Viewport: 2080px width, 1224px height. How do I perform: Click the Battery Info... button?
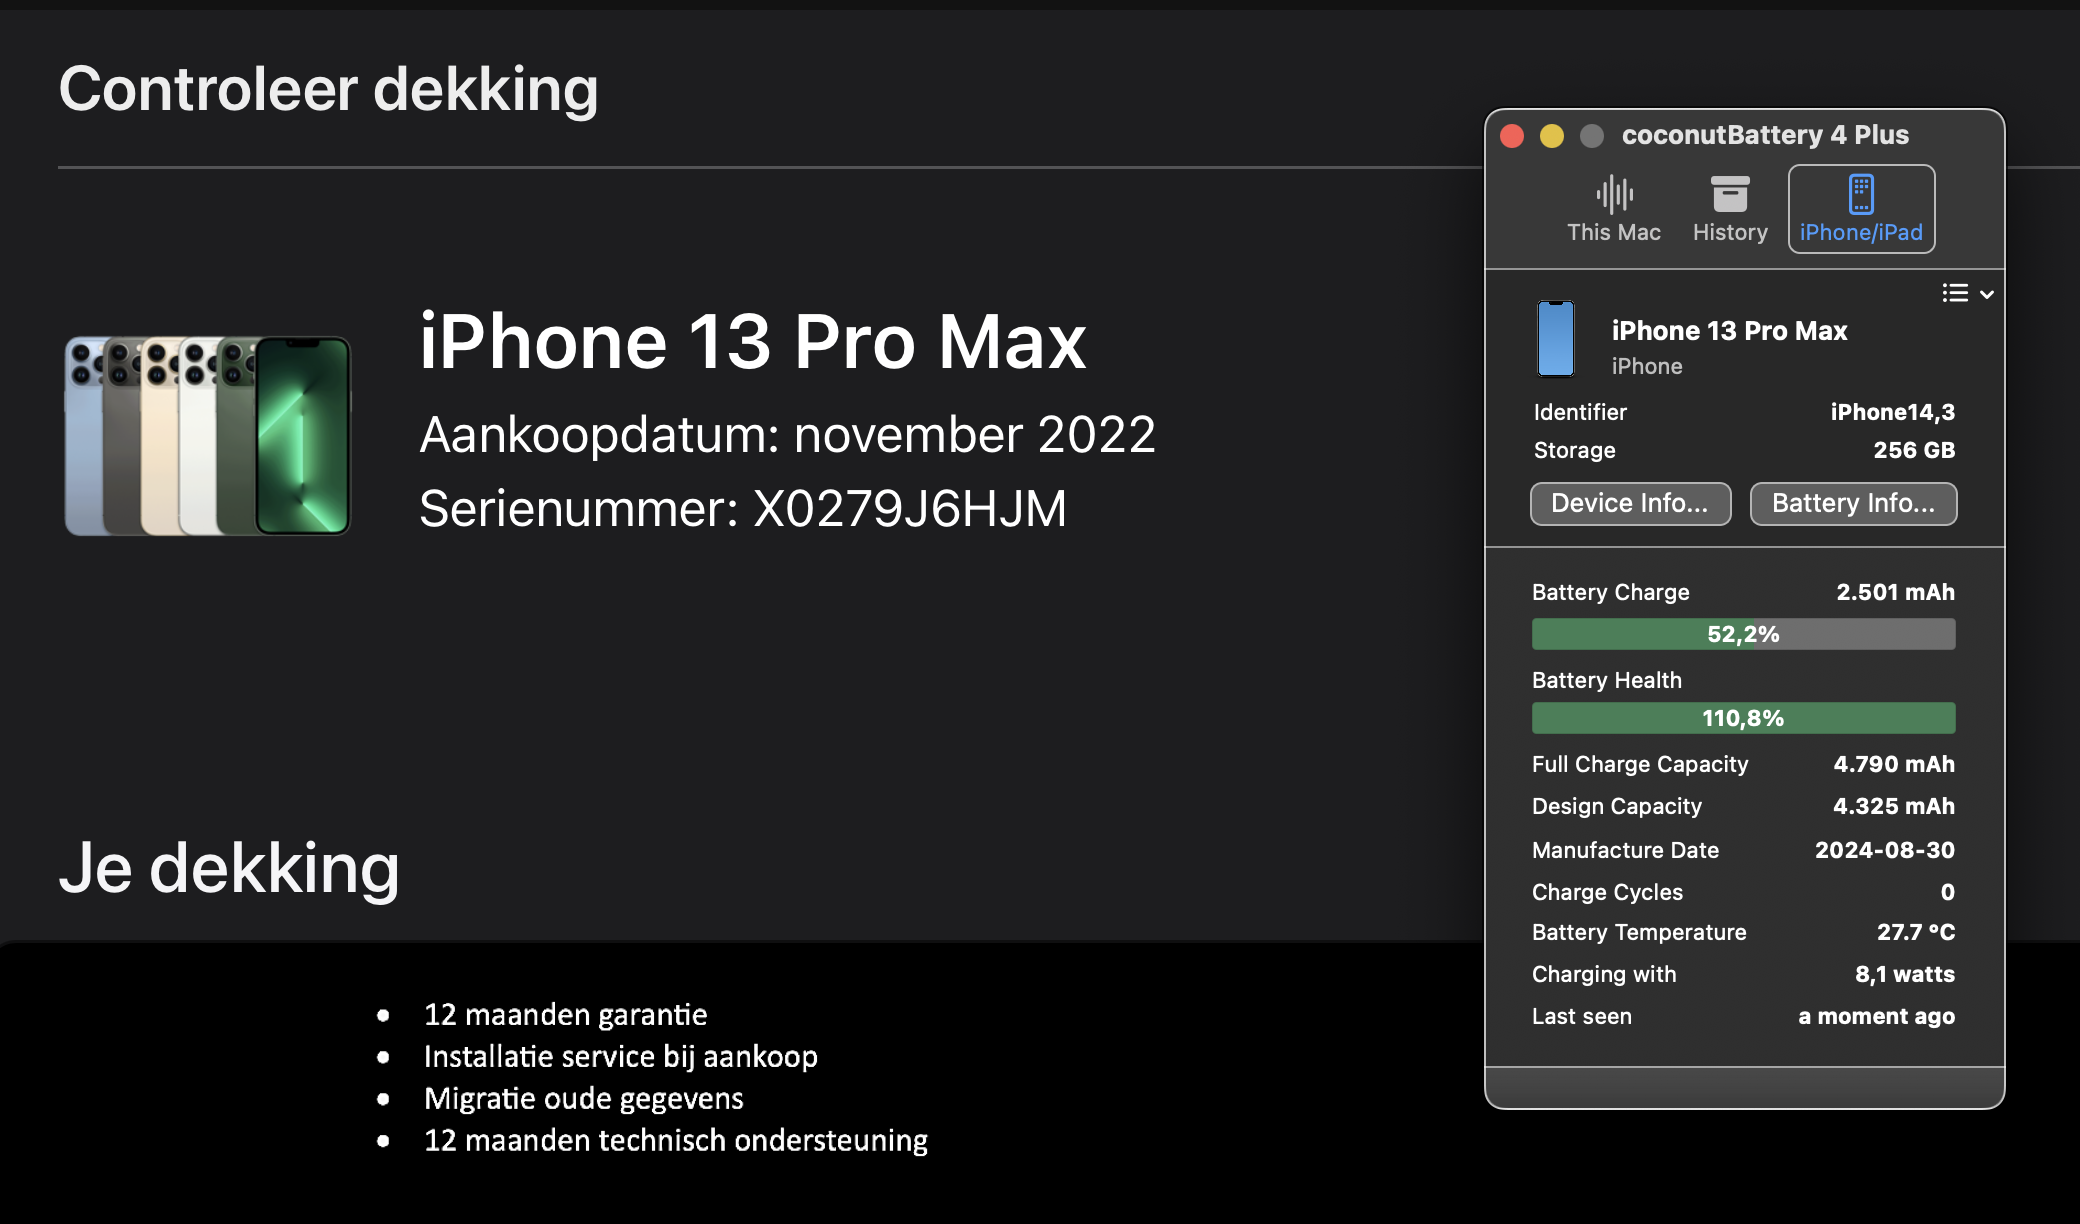[1853, 503]
